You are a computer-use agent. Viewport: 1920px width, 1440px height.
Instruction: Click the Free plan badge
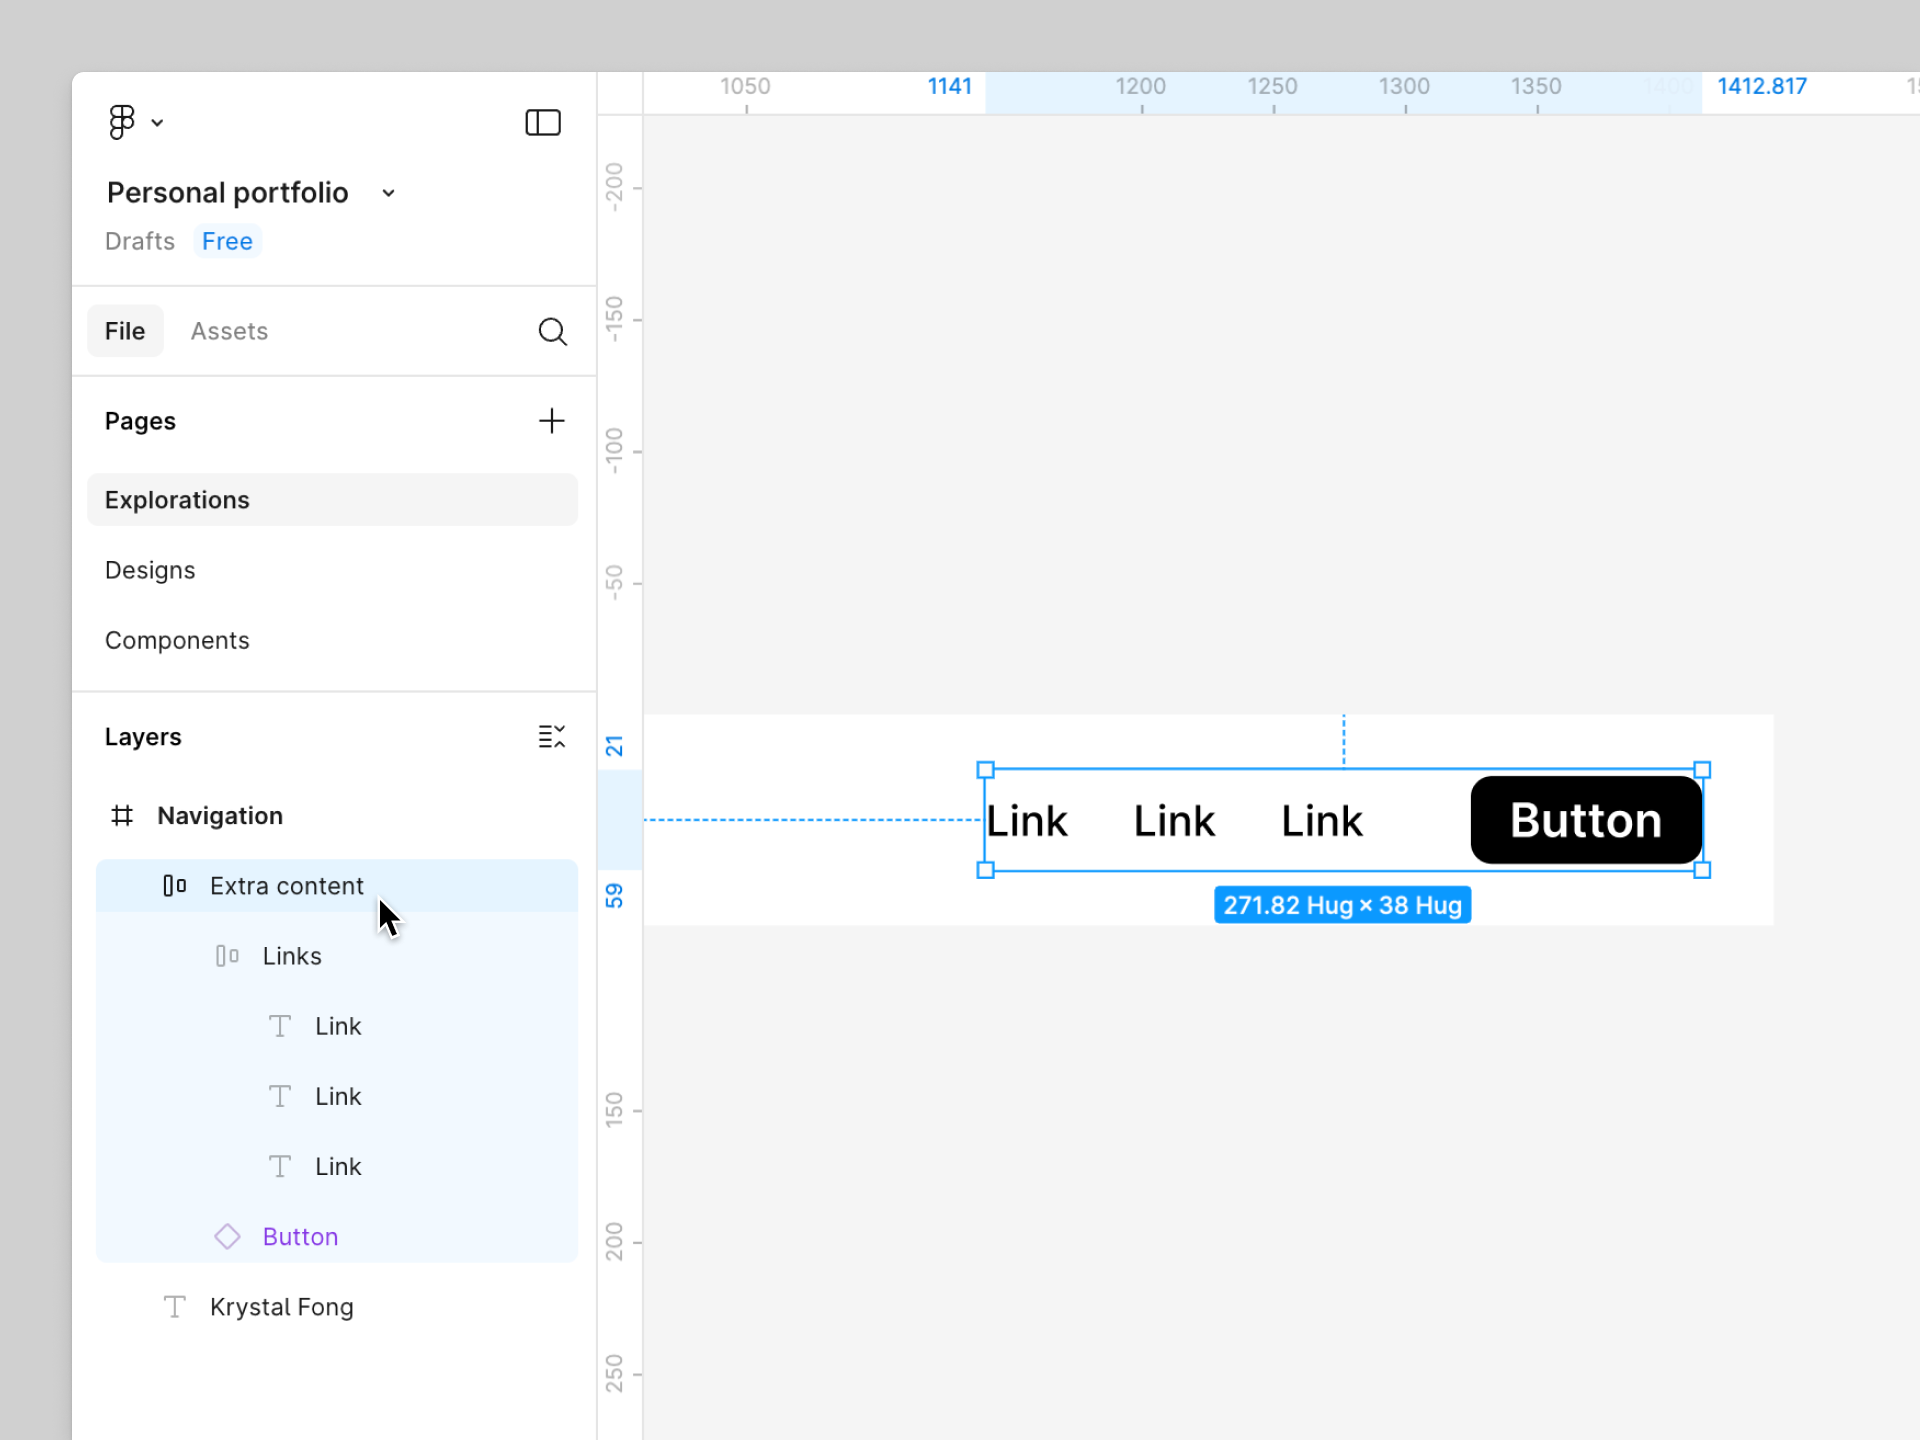(x=227, y=241)
